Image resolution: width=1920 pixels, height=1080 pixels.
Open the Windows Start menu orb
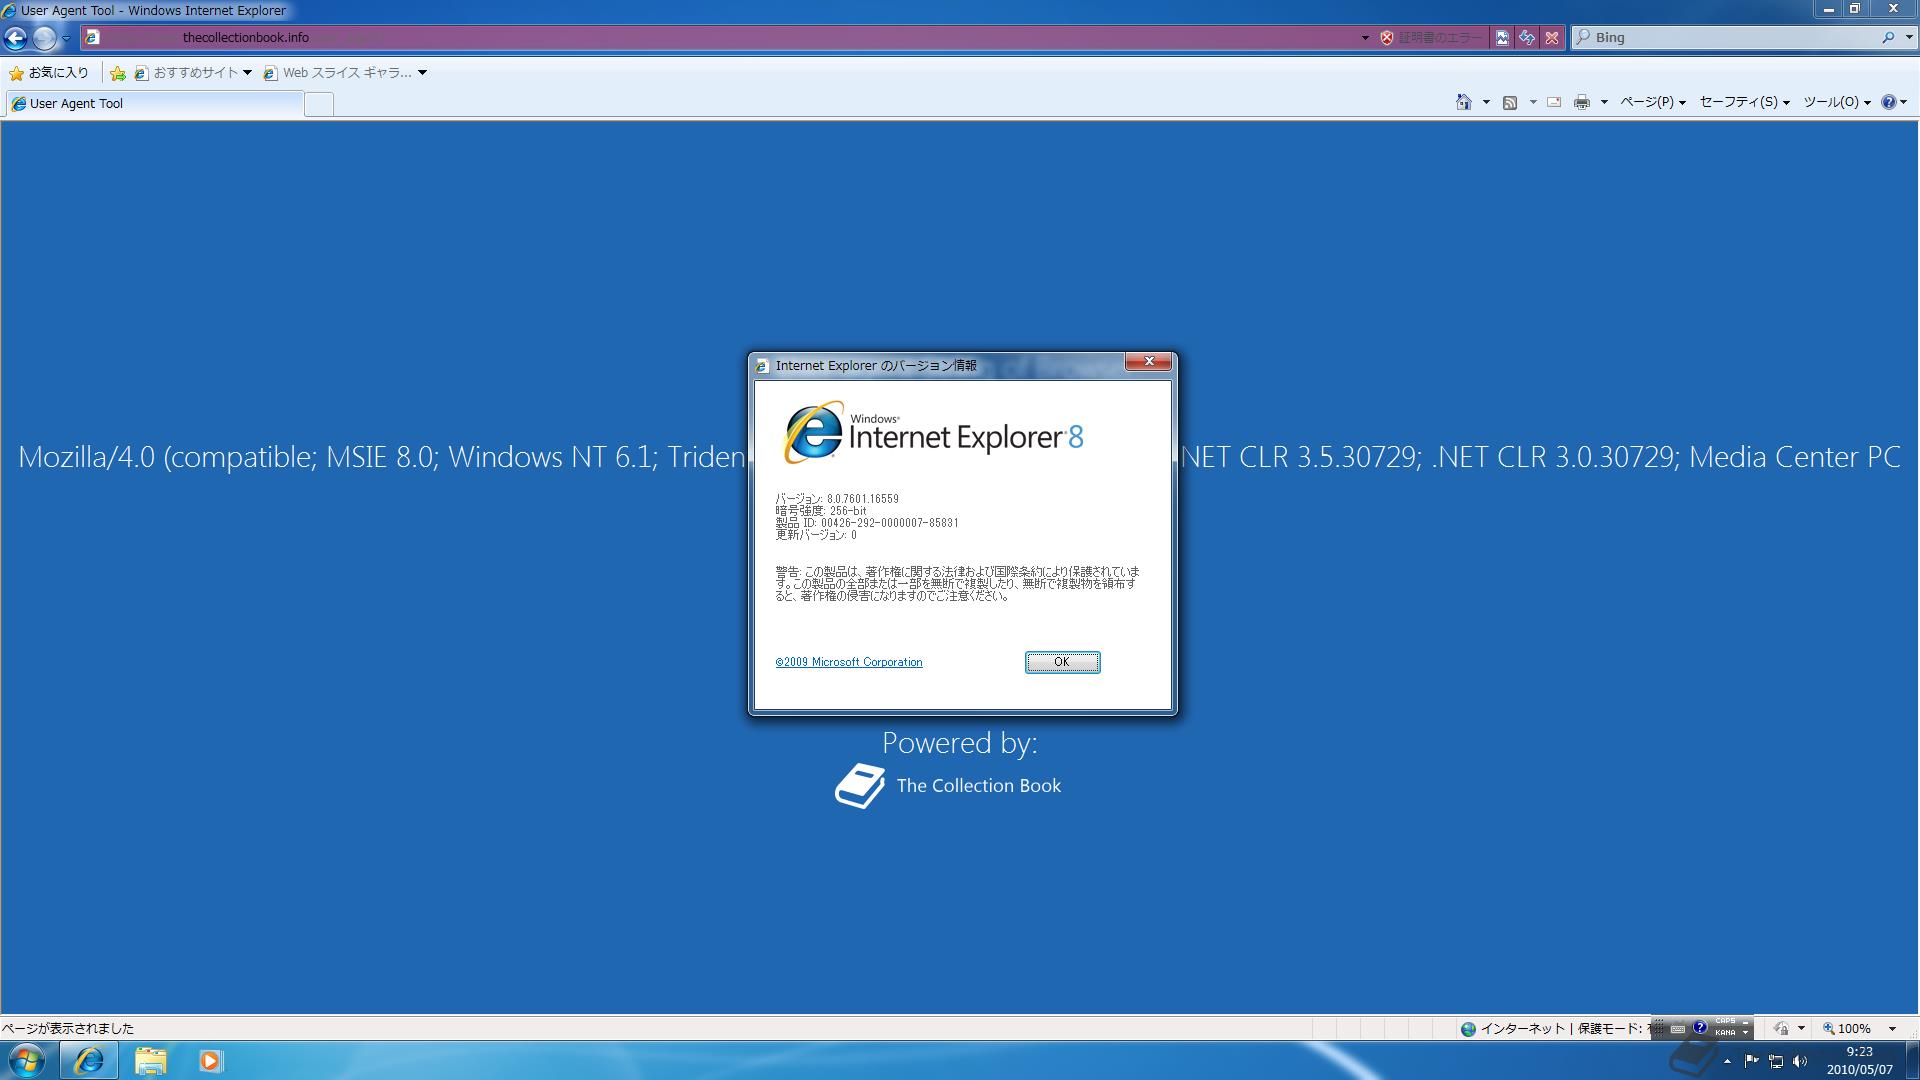pos(27,1060)
